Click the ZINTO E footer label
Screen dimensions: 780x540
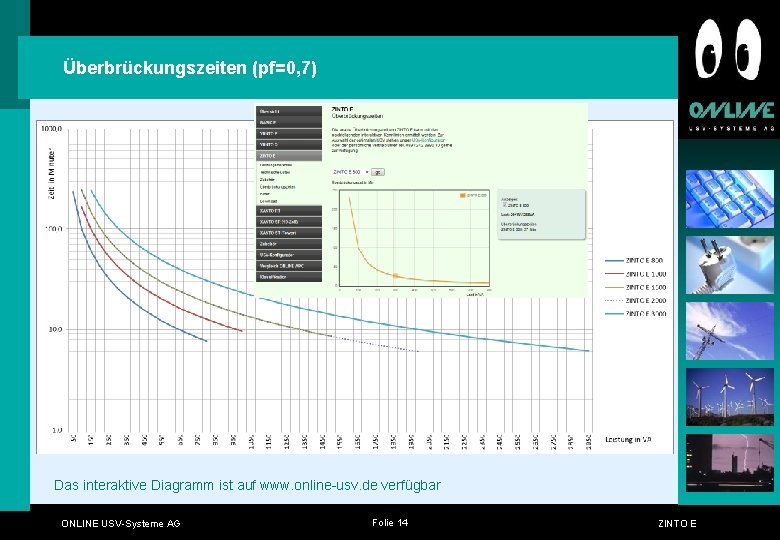pyautogui.click(x=677, y=523)
